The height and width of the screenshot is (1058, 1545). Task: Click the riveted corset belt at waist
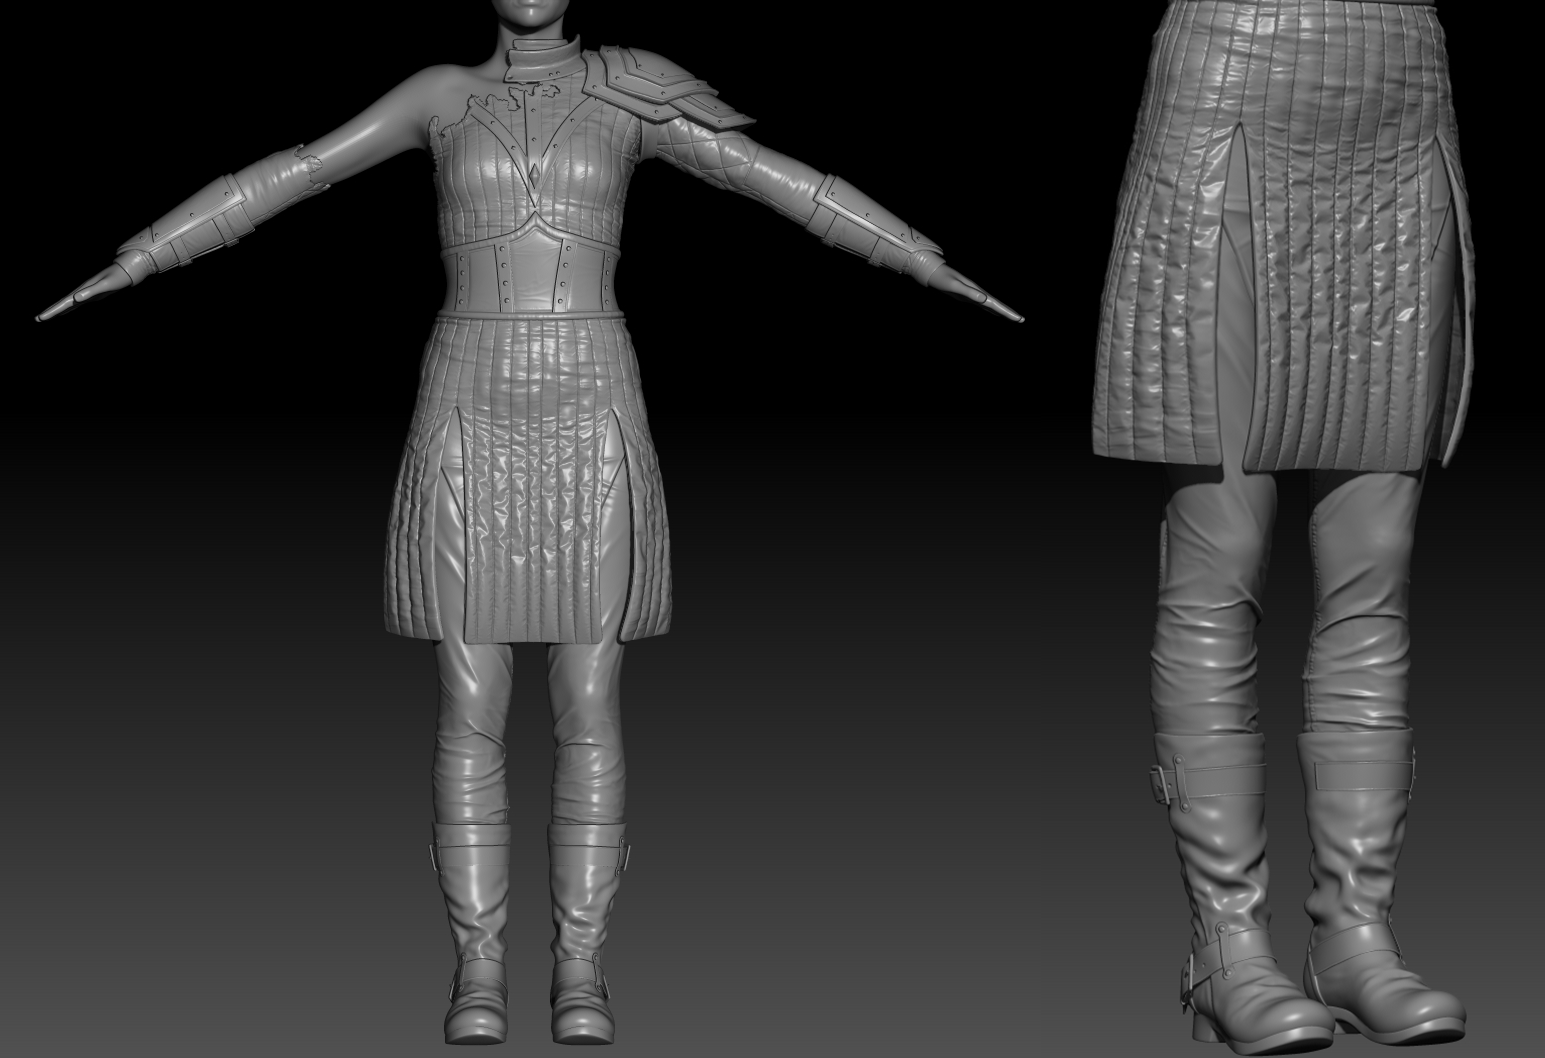(532, 279)
